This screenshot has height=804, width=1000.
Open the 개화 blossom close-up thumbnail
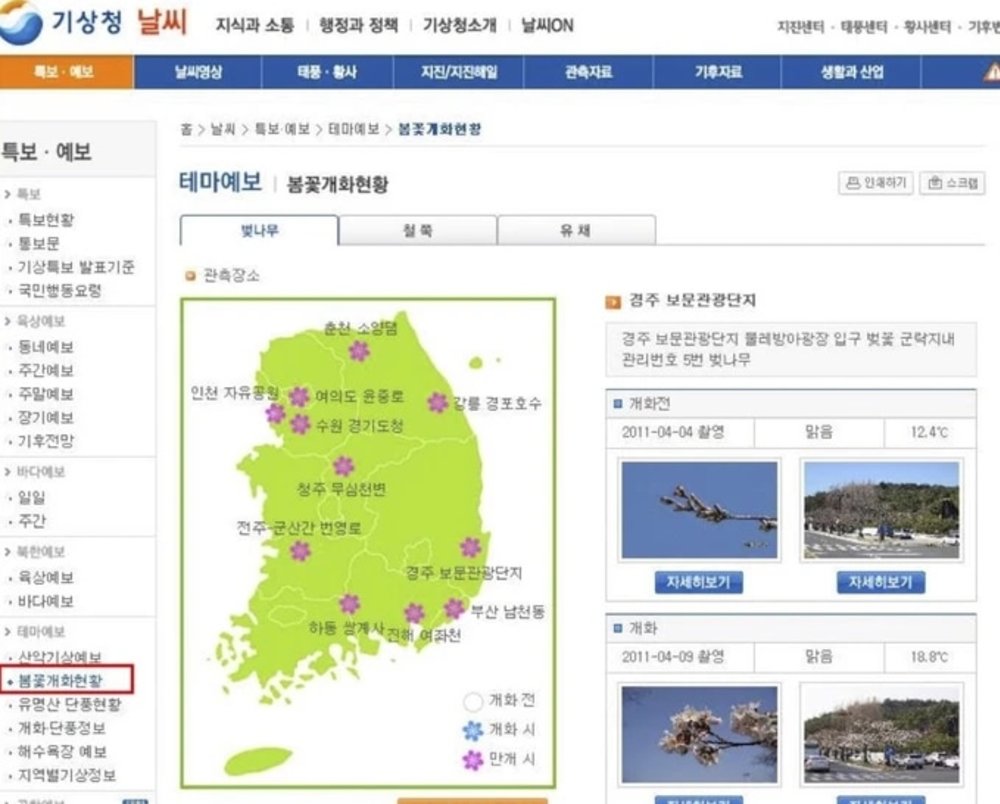point(698,732)
